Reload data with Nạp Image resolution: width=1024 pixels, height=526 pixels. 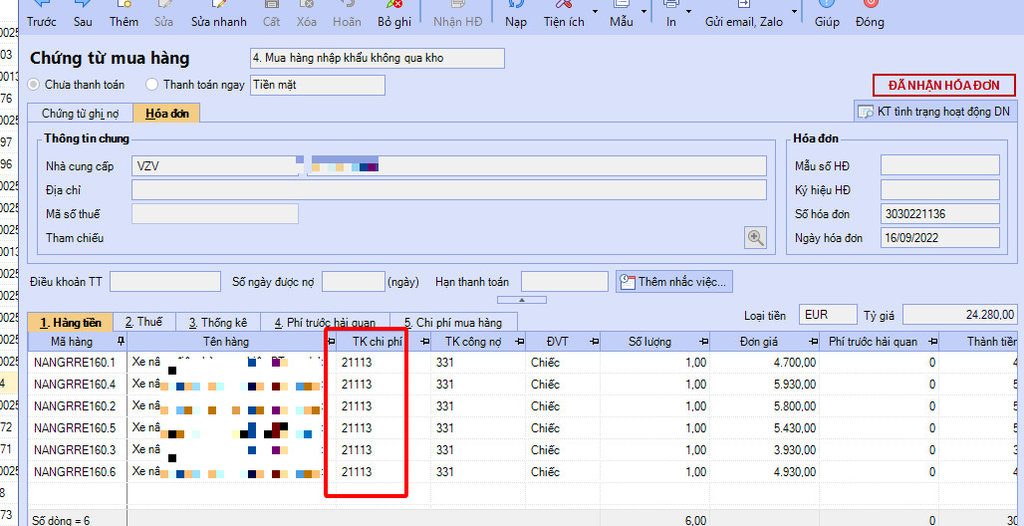coord(516,14)
